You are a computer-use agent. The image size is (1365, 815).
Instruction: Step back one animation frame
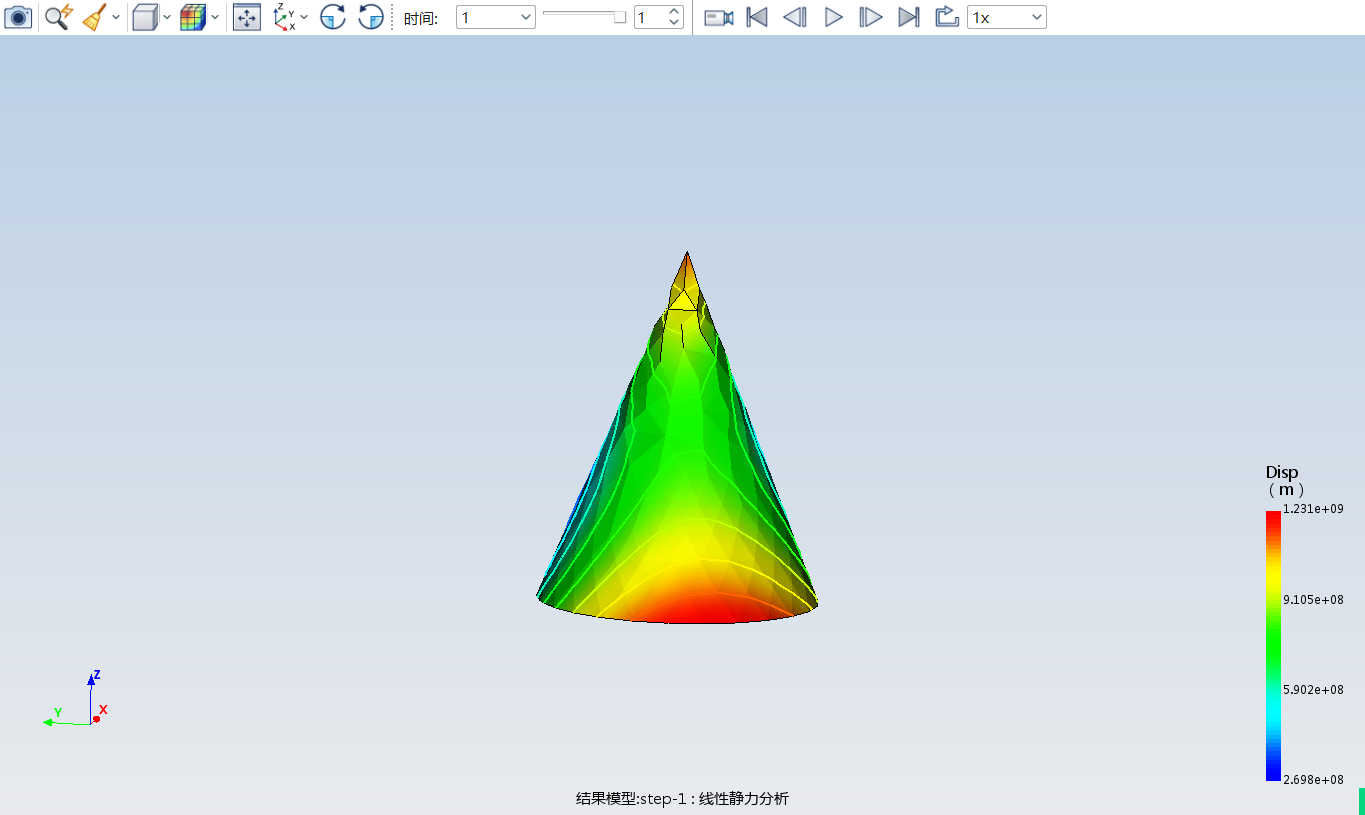[x=795, y=17]
